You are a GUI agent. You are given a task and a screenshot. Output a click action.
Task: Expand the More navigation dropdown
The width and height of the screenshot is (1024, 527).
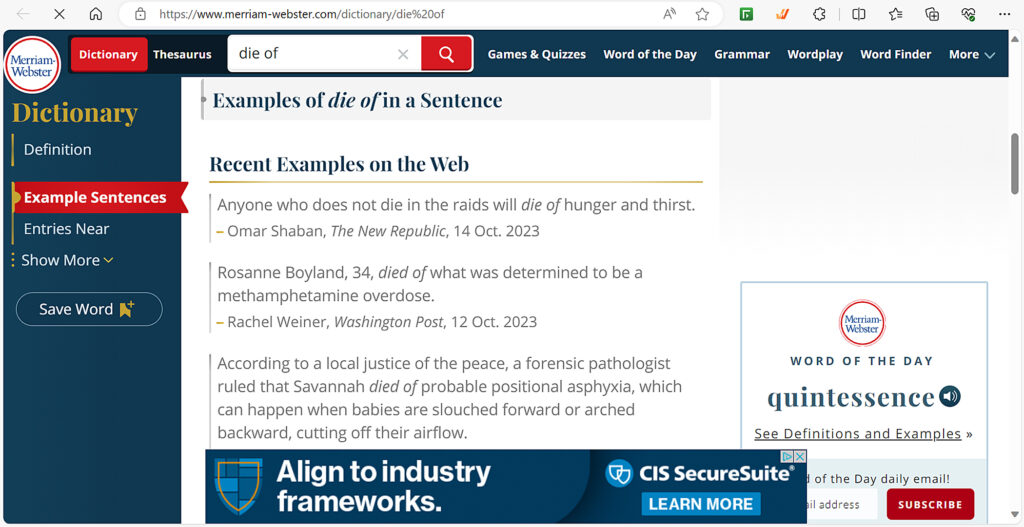[x=972, y=54]
